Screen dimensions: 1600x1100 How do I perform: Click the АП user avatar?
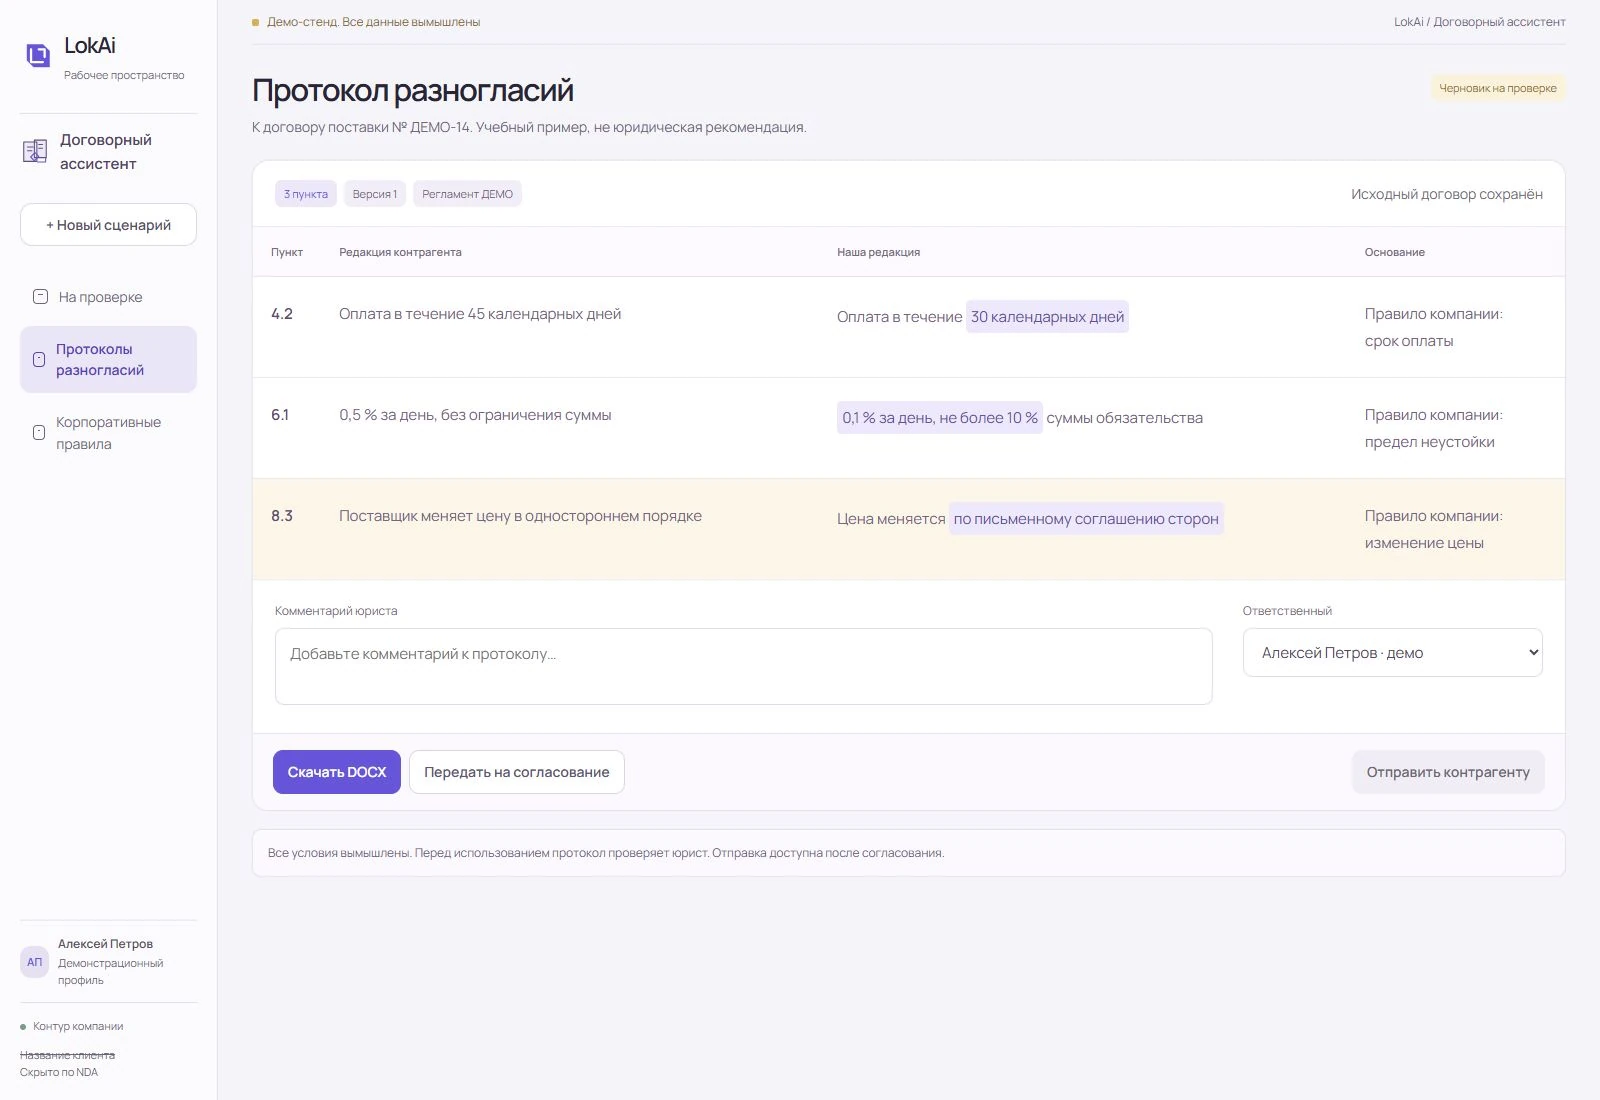click(x=35, y=962)
